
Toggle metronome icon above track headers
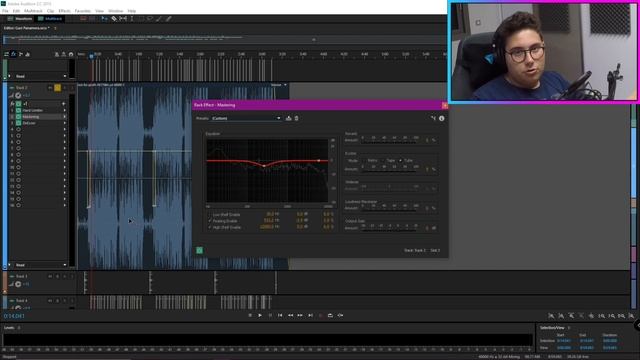[57, 54]
